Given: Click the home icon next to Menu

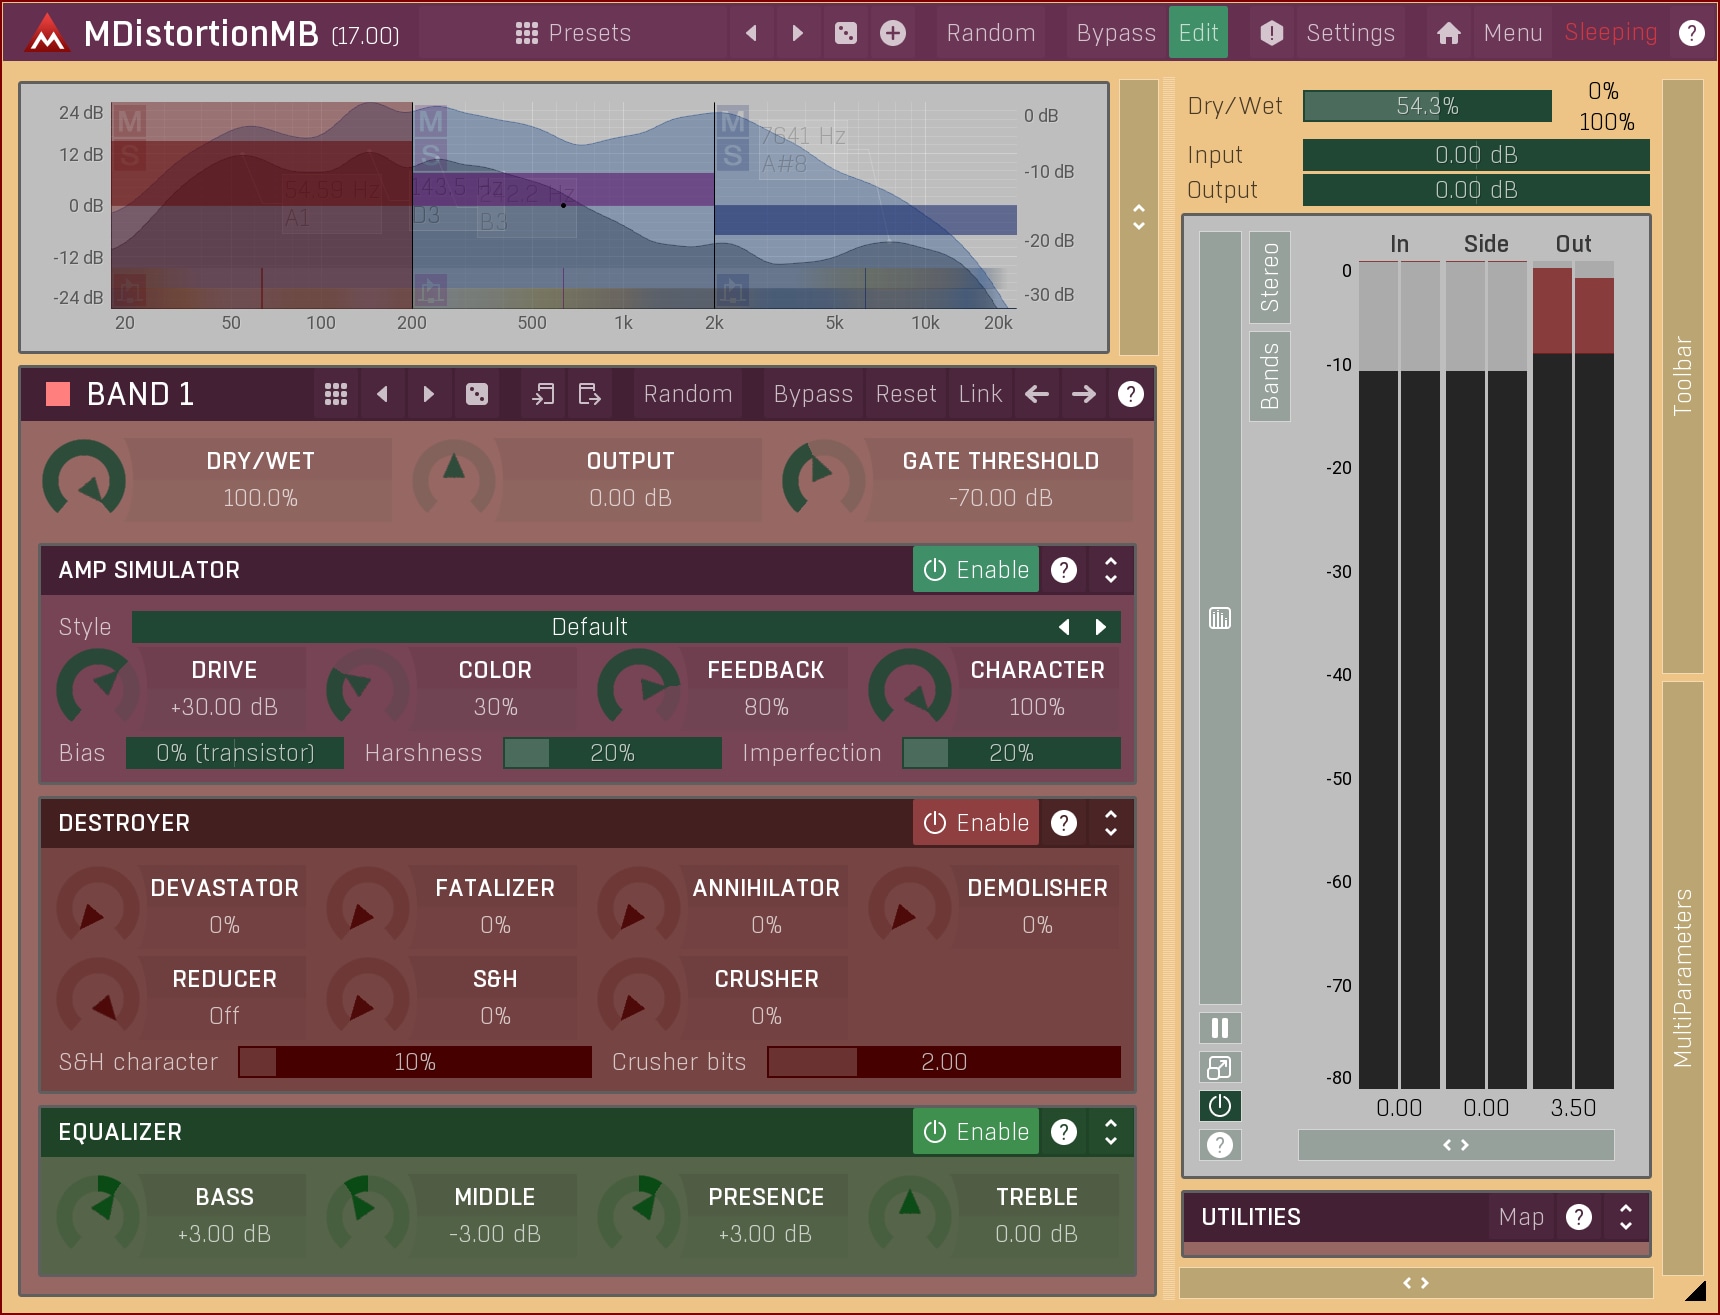Looking at the screenshot, I should click(x=1448, y=33).
